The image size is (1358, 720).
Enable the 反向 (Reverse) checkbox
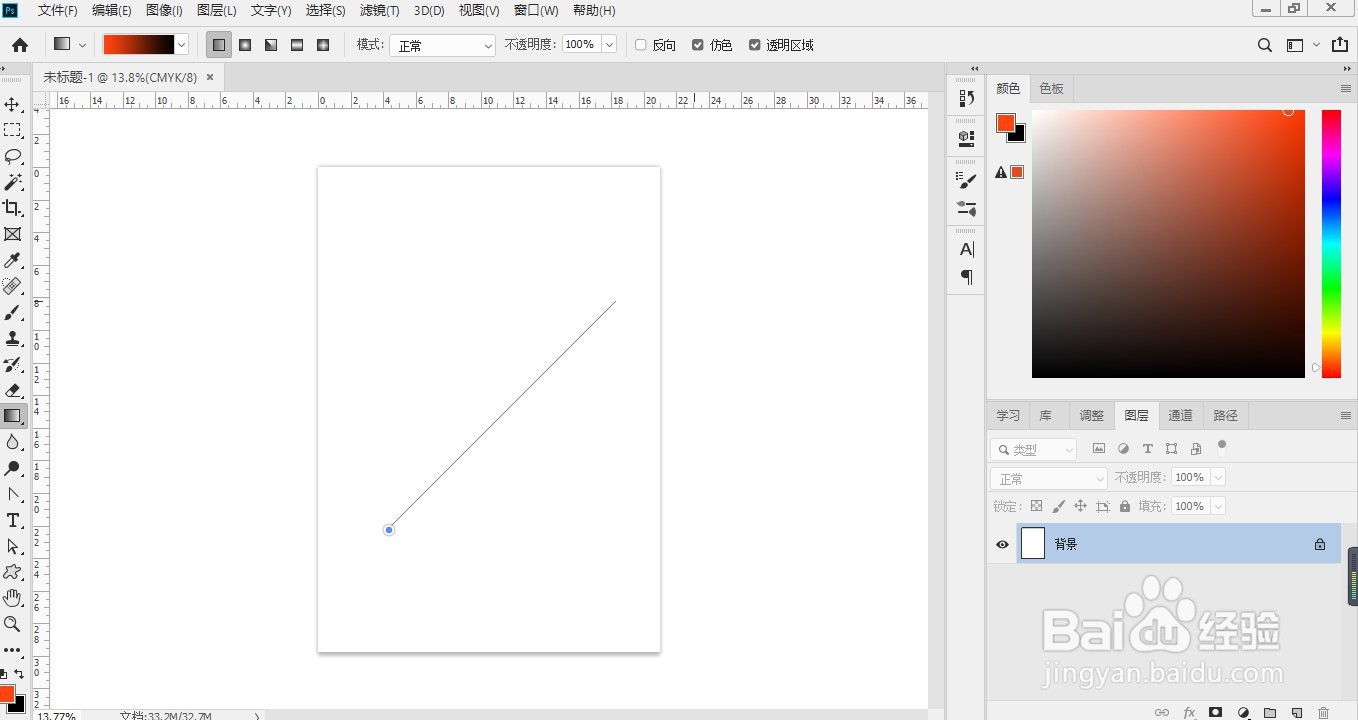click(641, 45)
